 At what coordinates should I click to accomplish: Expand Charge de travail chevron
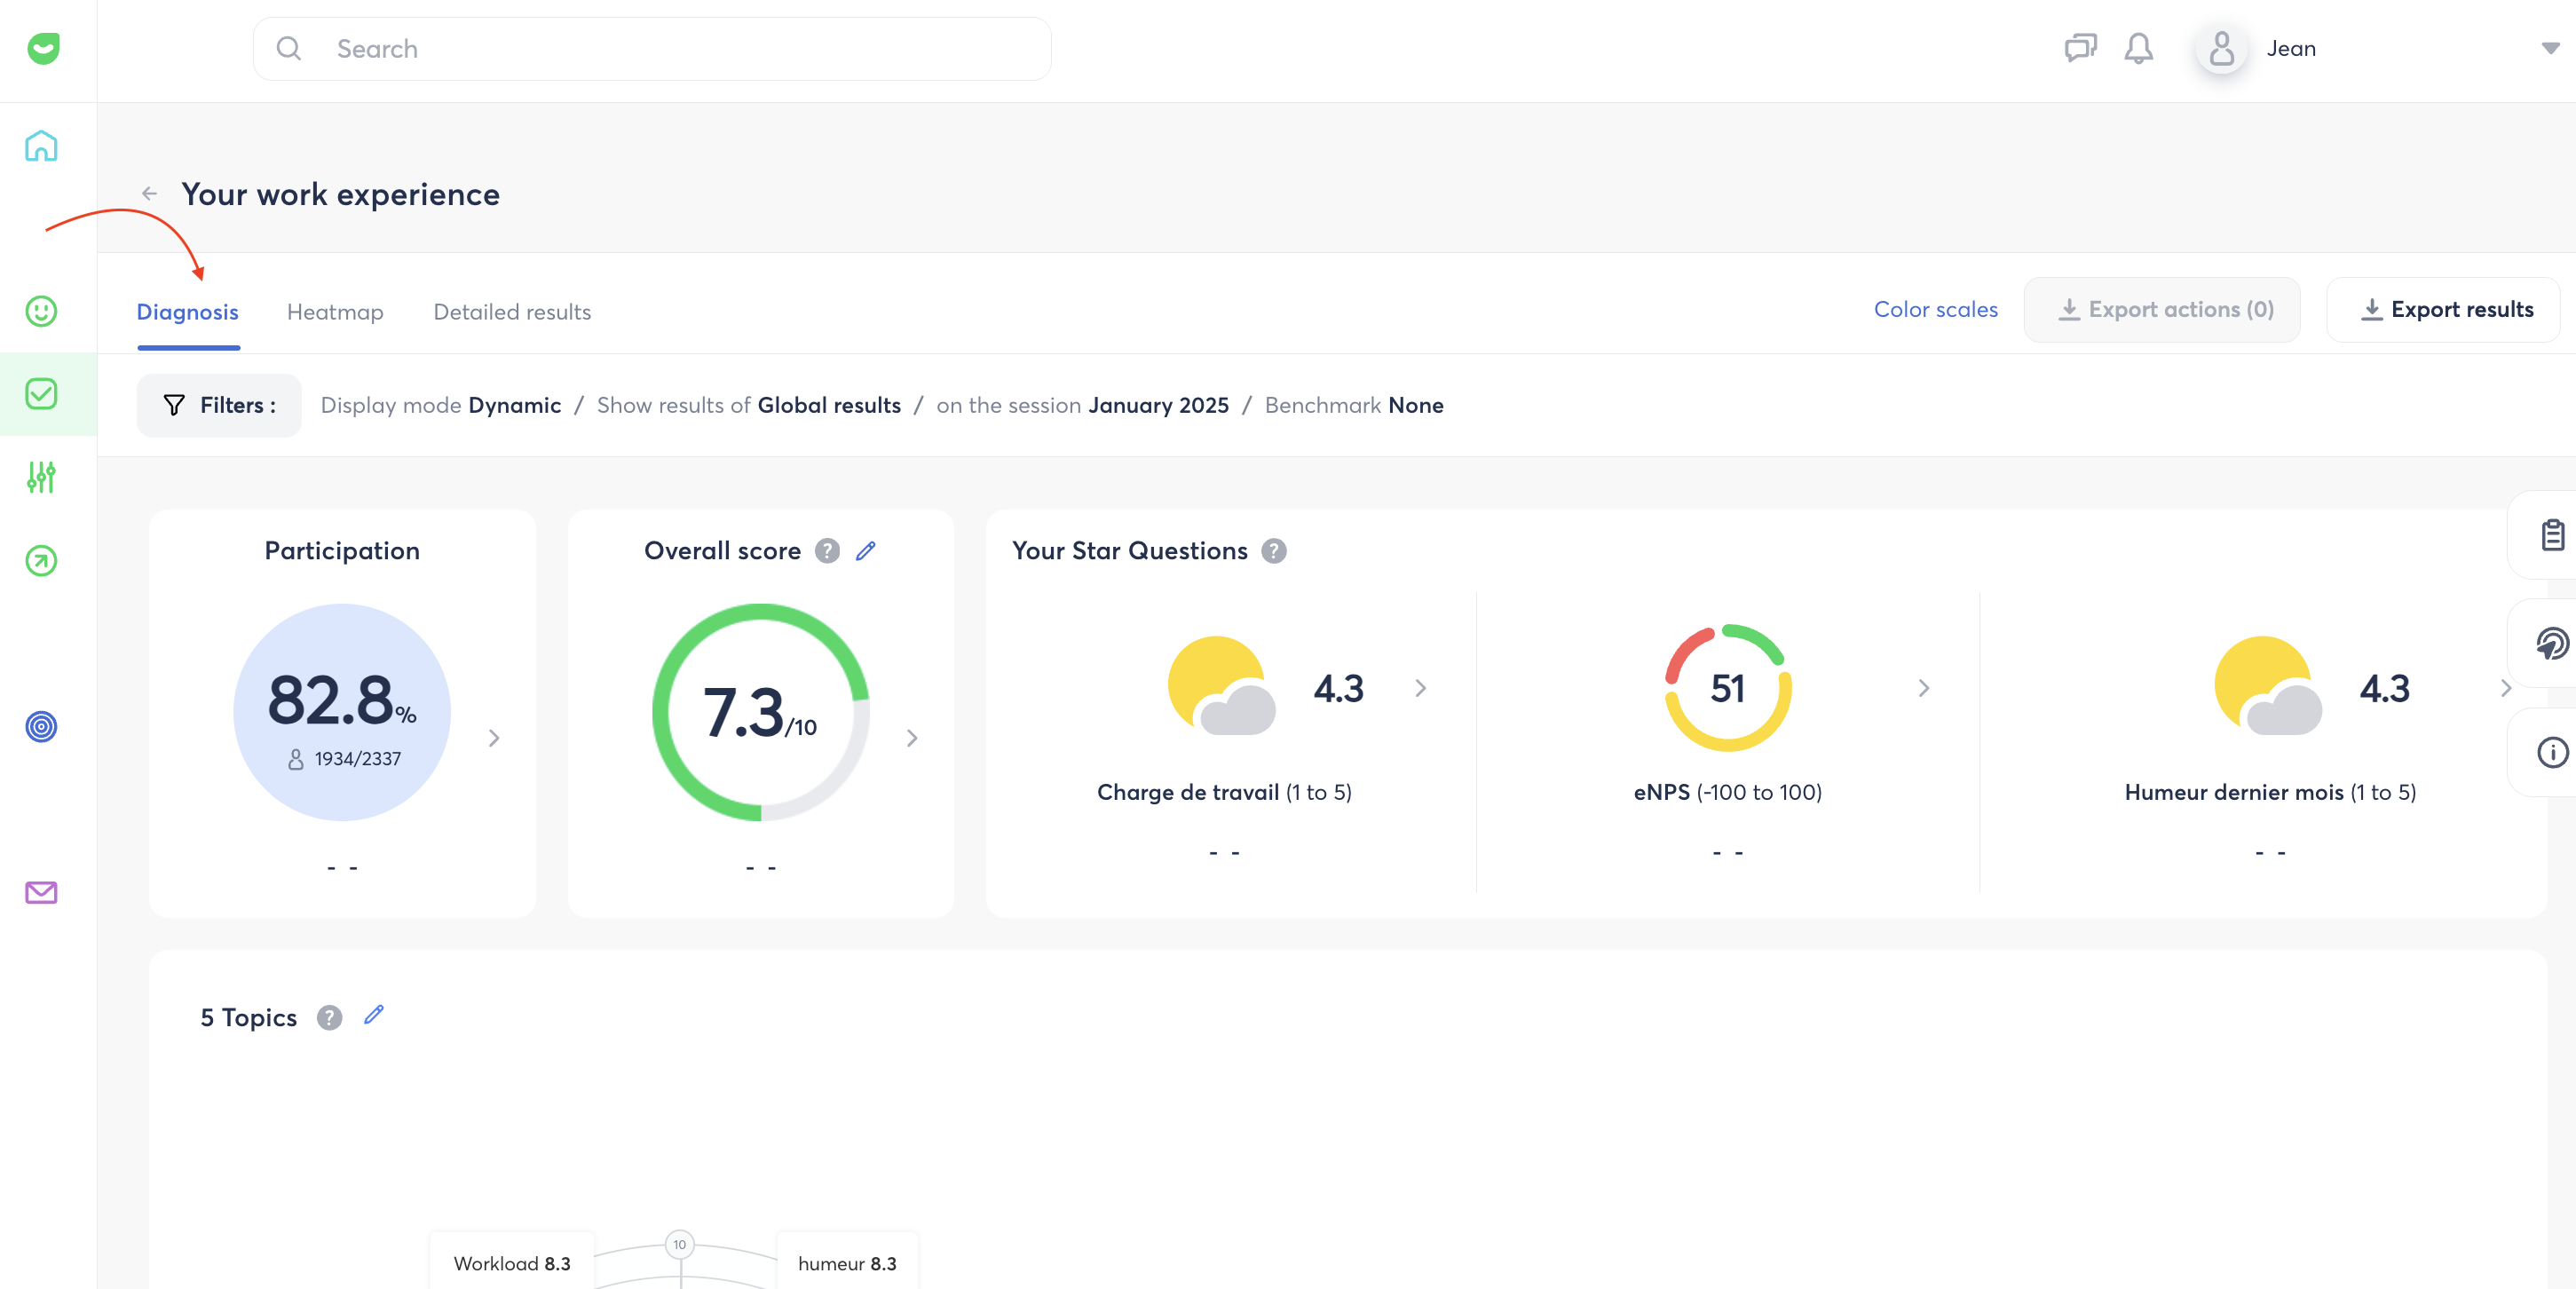coord(1421,688)
